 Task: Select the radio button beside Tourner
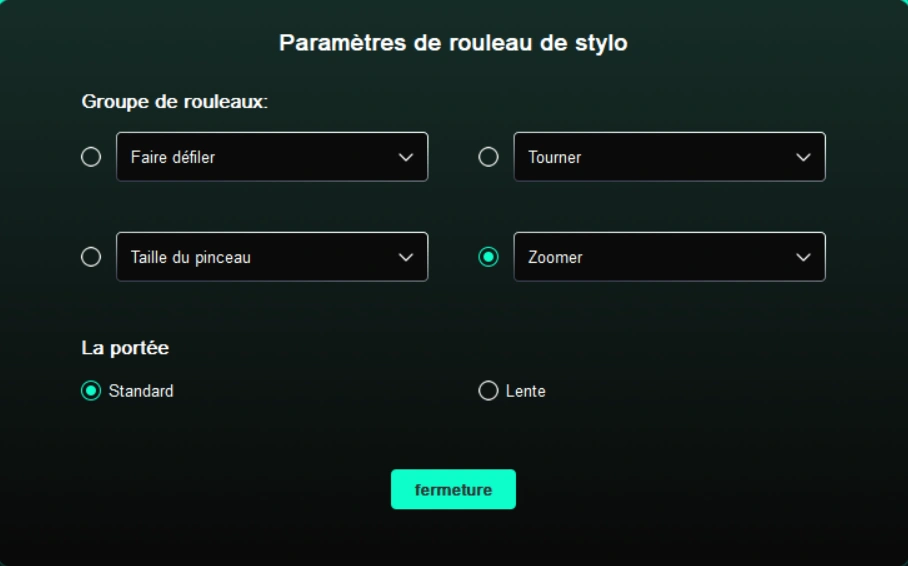[x=489, y=157]
